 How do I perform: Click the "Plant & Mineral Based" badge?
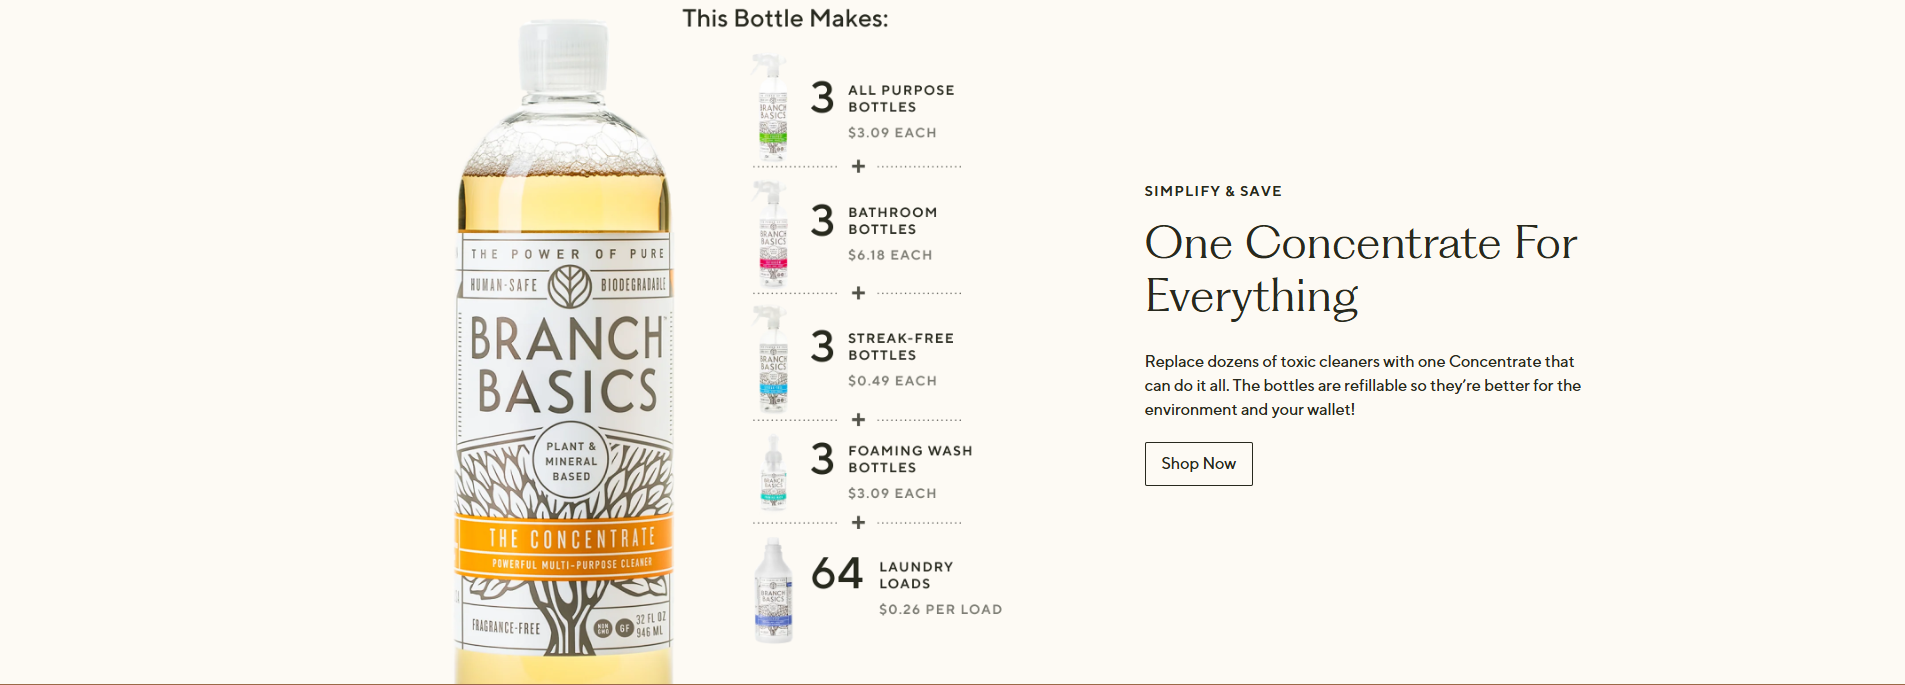point(571,461)
